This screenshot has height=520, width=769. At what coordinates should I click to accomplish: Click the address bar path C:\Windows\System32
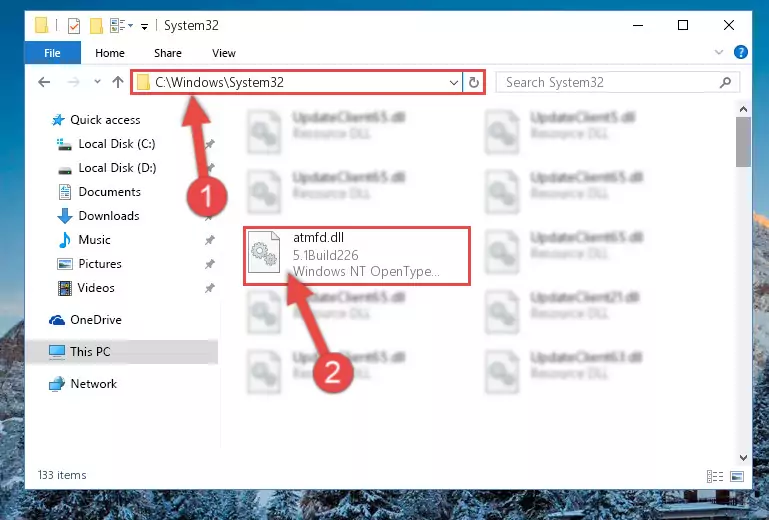pyautogui.click(x=219, y=82)
